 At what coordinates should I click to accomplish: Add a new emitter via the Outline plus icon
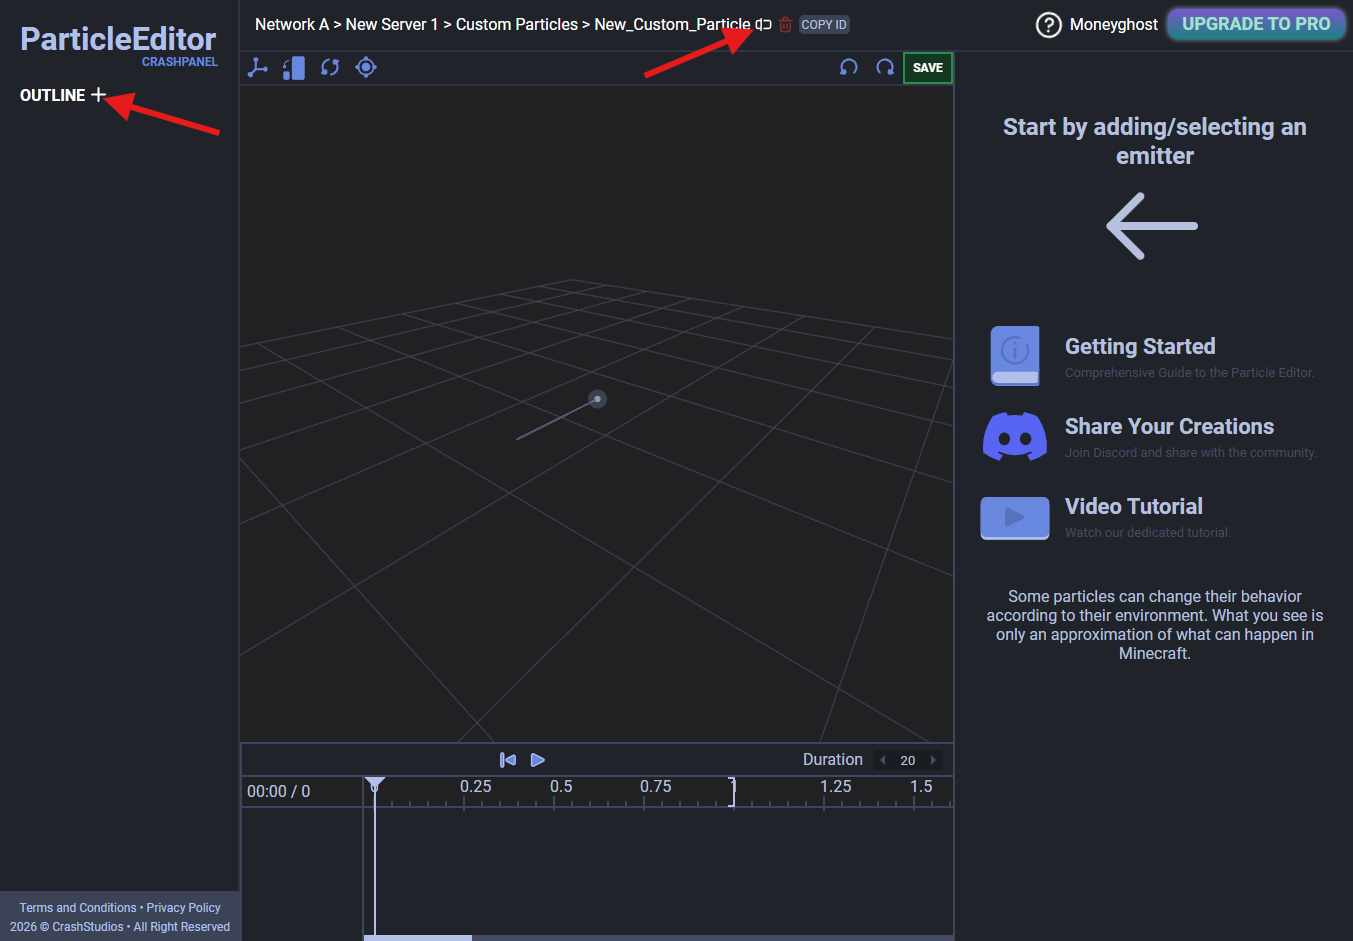coord(98,95)
